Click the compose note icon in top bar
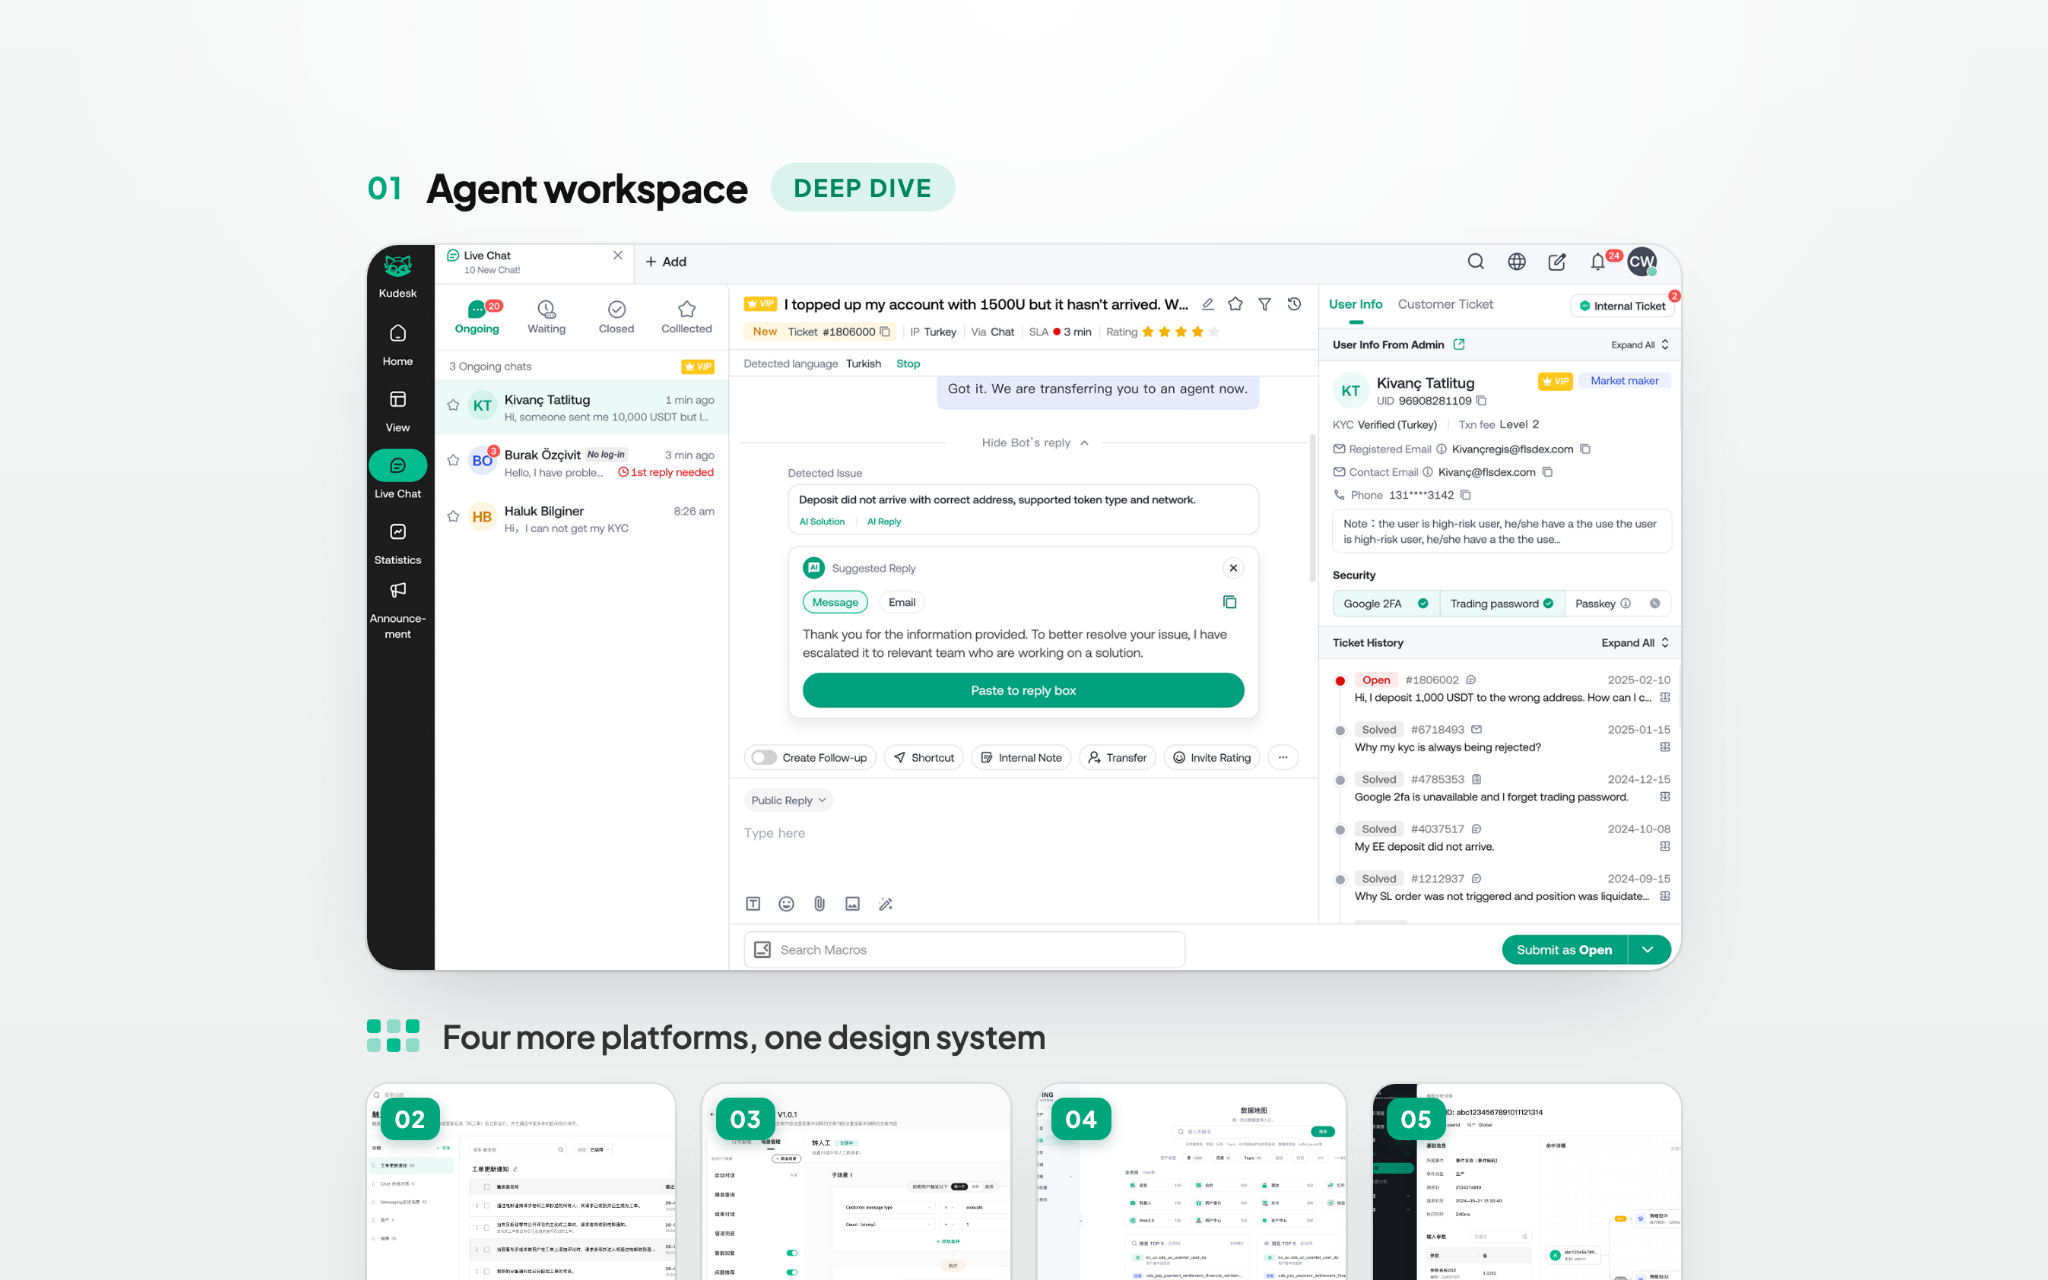Screen dimensions: 2048x1280 [1557, 262]
